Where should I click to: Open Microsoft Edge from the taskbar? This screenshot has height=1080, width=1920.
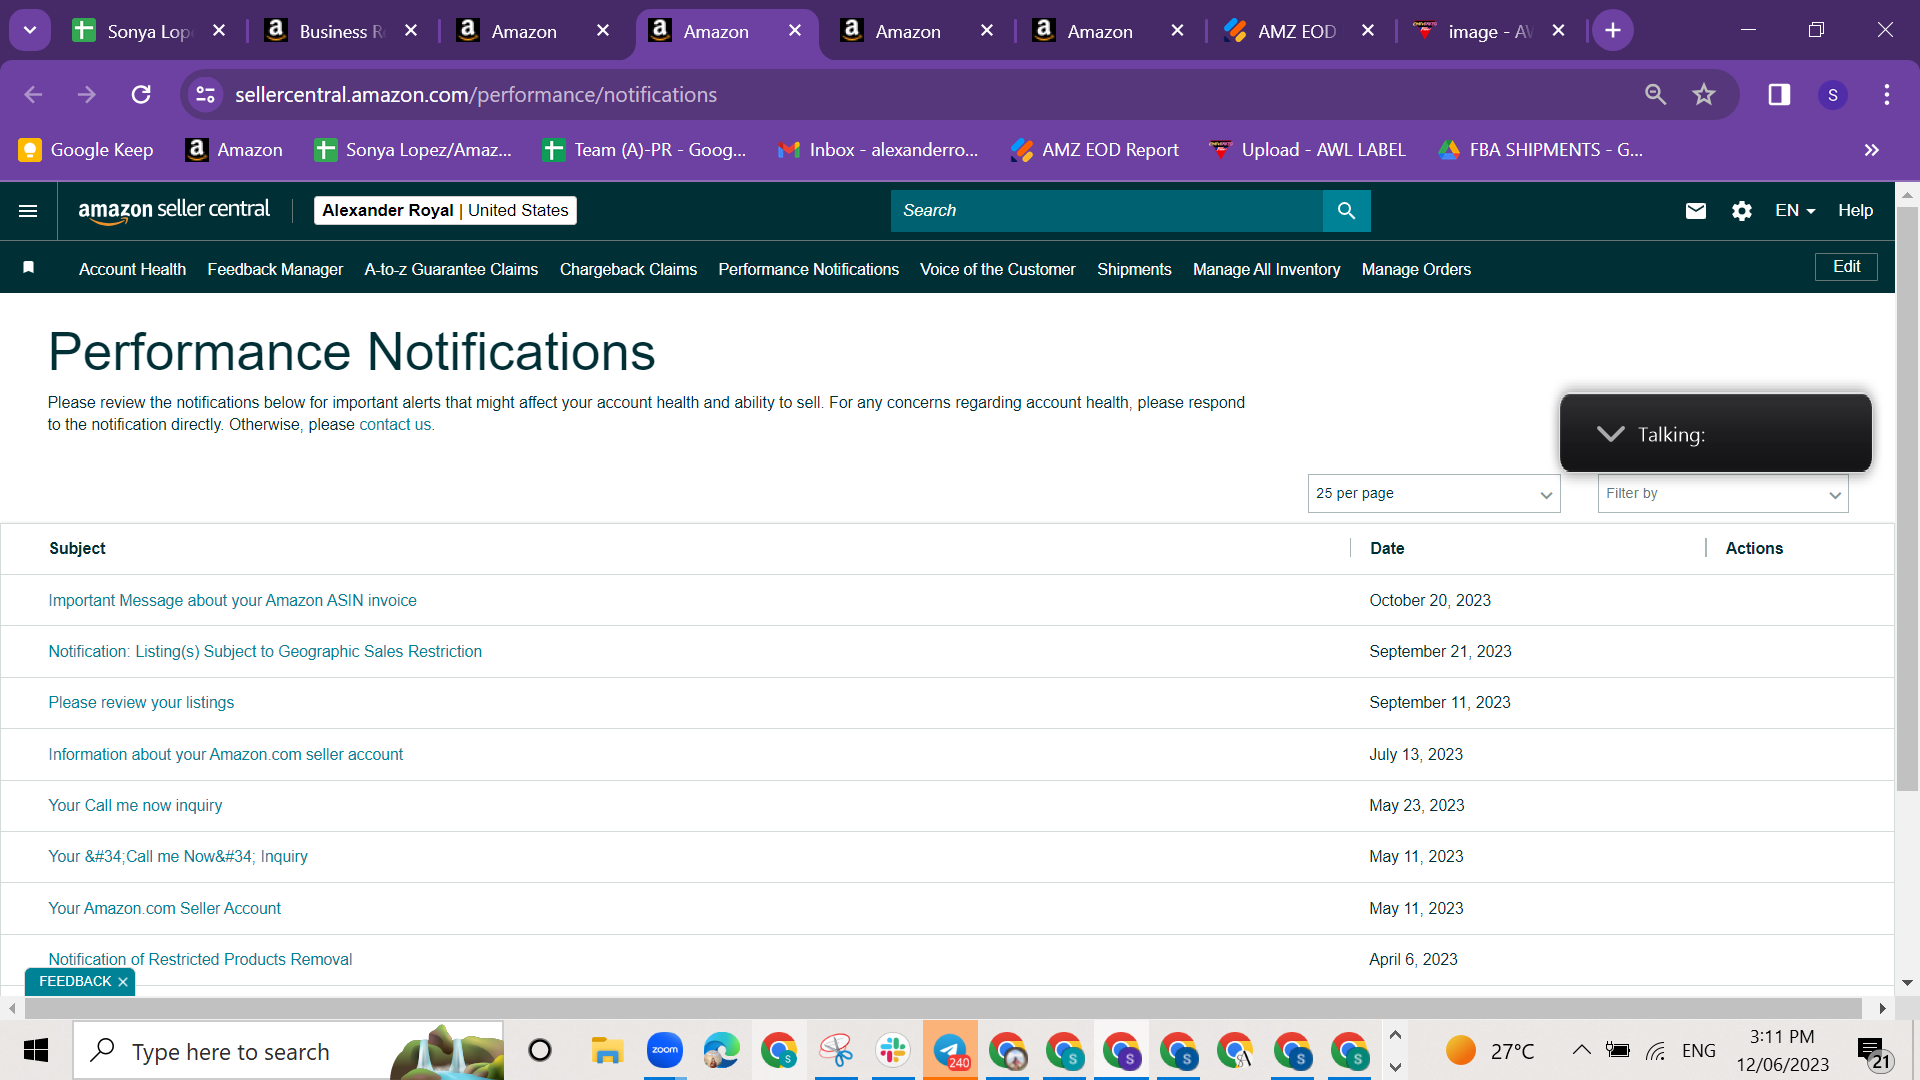[721, 1050]
